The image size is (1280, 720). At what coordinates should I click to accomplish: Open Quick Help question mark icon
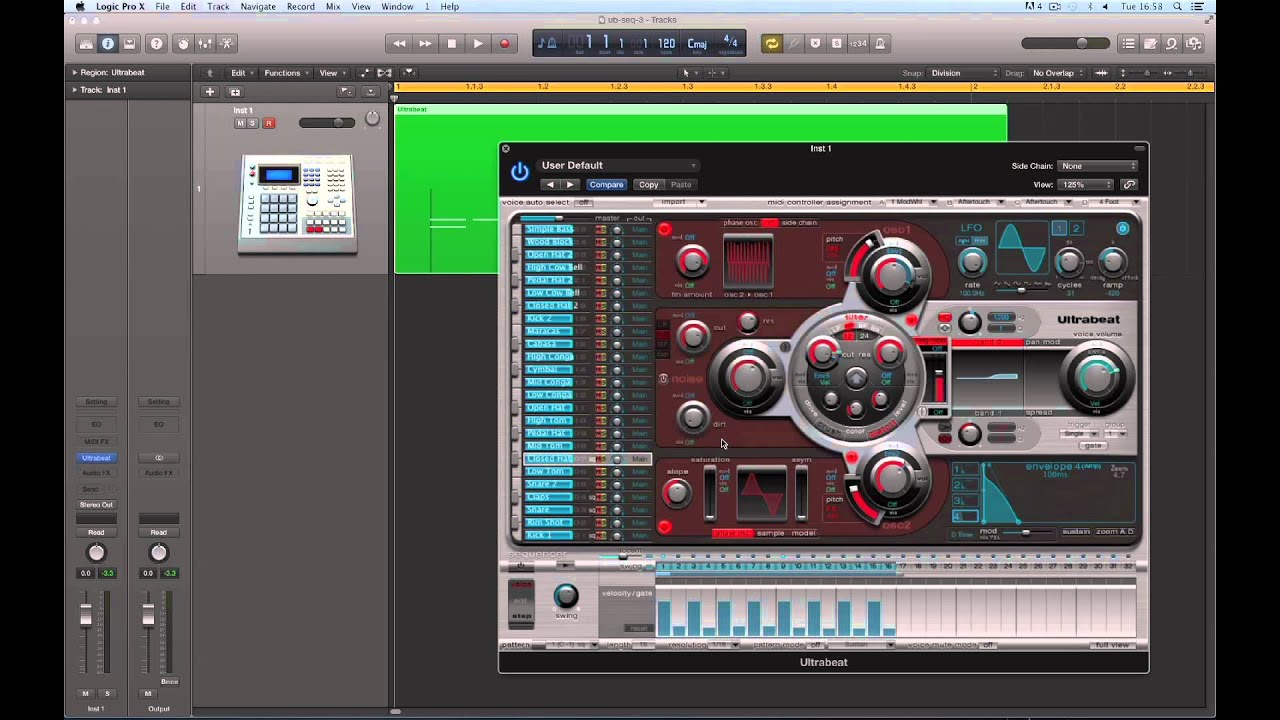coord(156,44)
